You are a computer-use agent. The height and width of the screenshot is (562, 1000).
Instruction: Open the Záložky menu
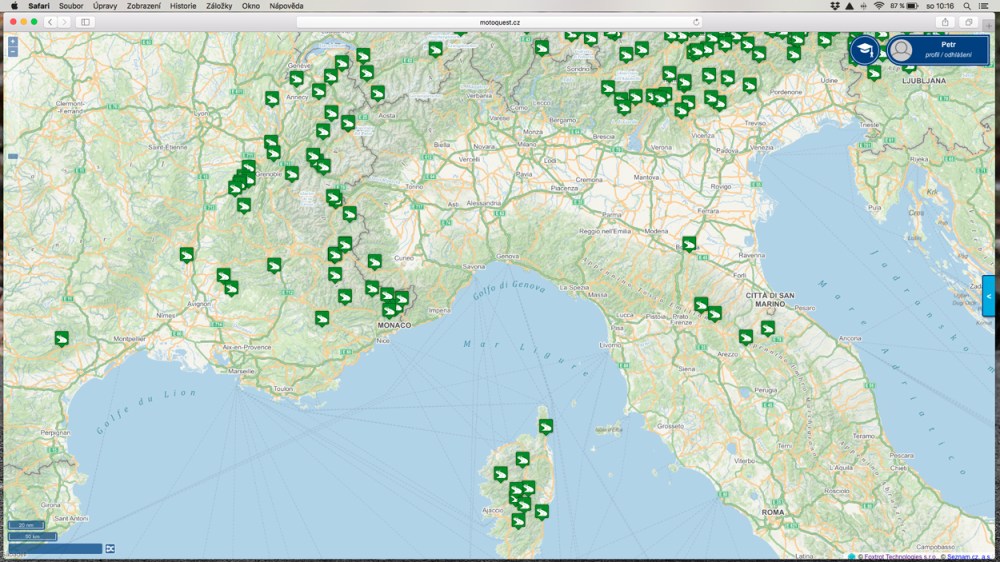(219, 6)
